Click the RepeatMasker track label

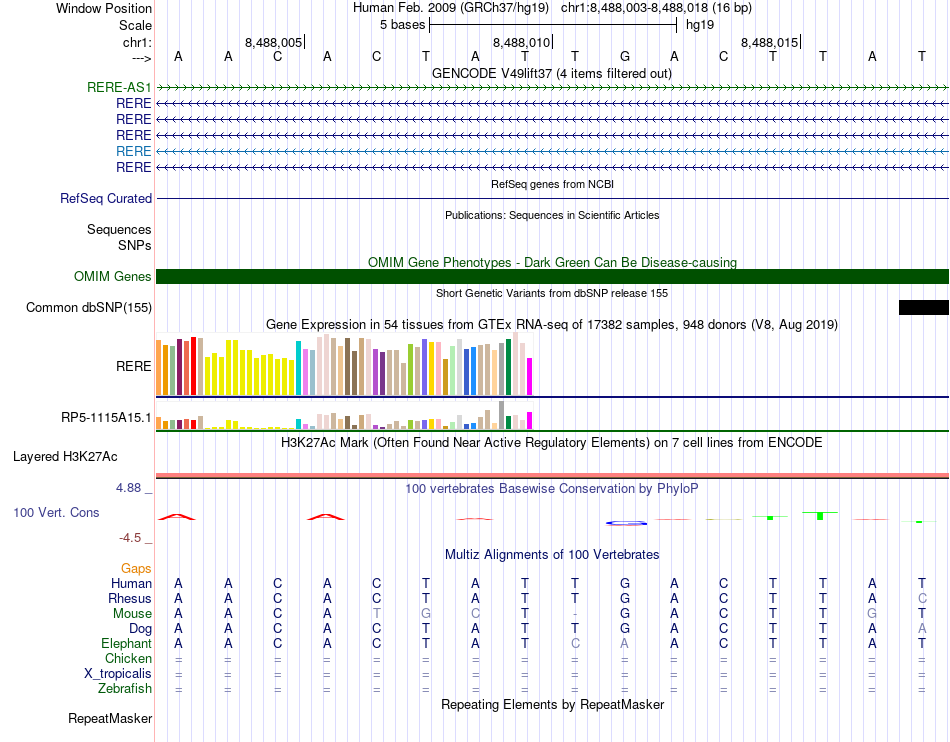pyautogui.click(x=110, y=718)
